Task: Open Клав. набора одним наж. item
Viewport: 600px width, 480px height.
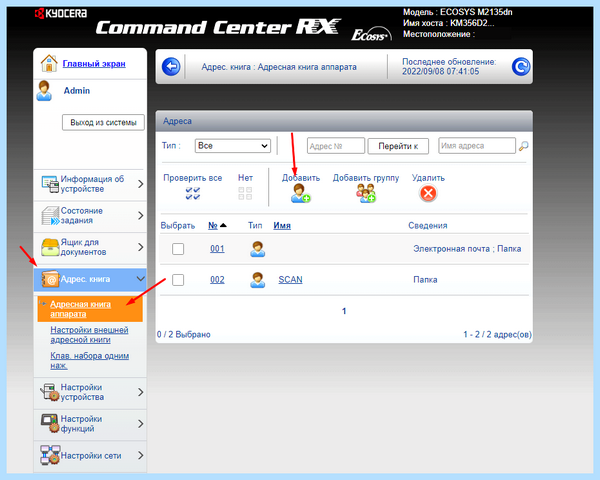Action: pos(90,361)
